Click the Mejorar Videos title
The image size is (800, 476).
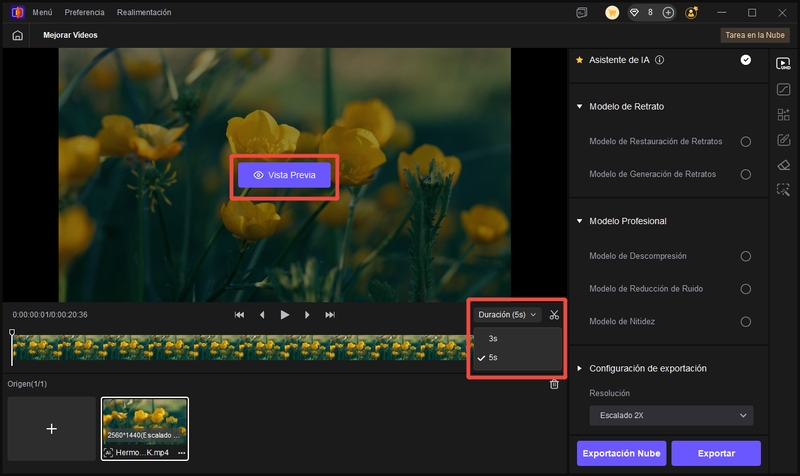70,35
